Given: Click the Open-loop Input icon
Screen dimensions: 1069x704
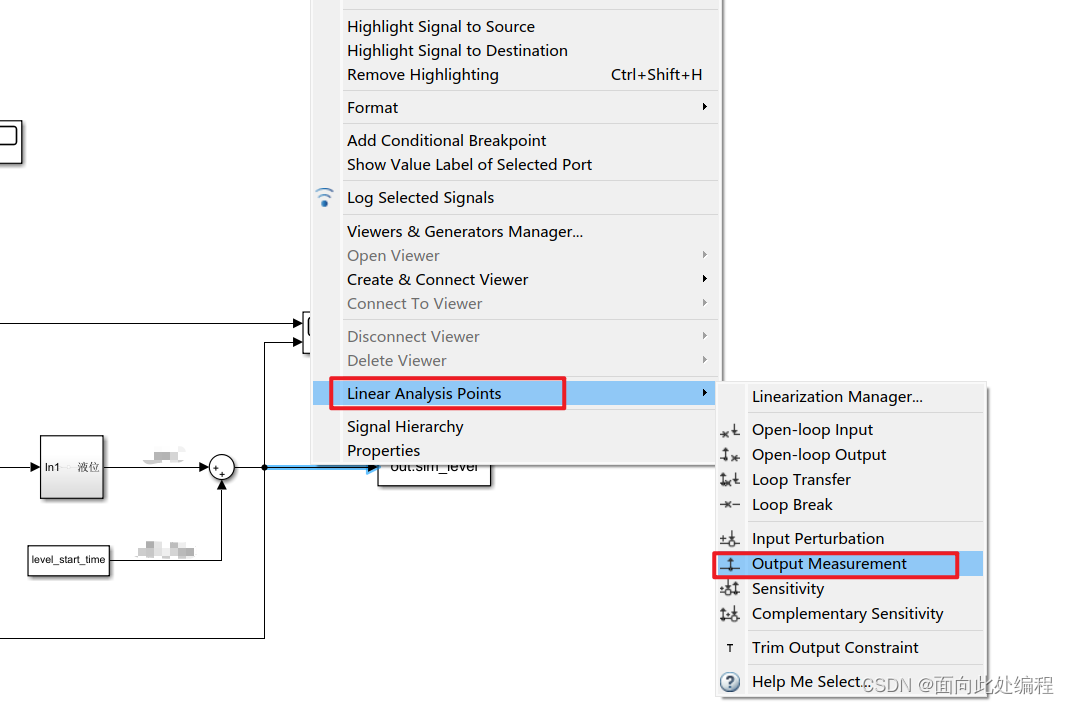Looking at the screenshot, I should pos(729,431).
